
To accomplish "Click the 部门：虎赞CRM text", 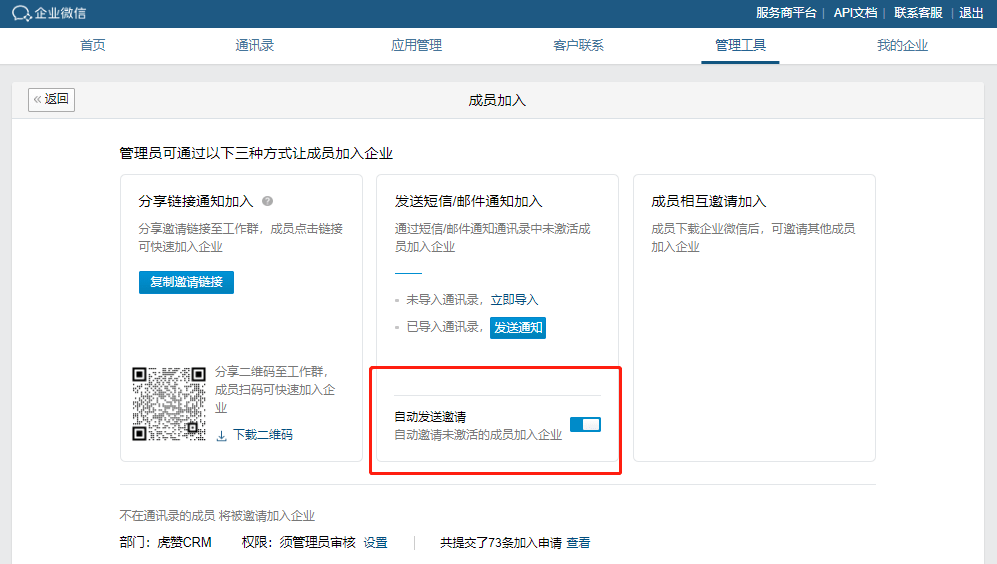I will [165, 542].
